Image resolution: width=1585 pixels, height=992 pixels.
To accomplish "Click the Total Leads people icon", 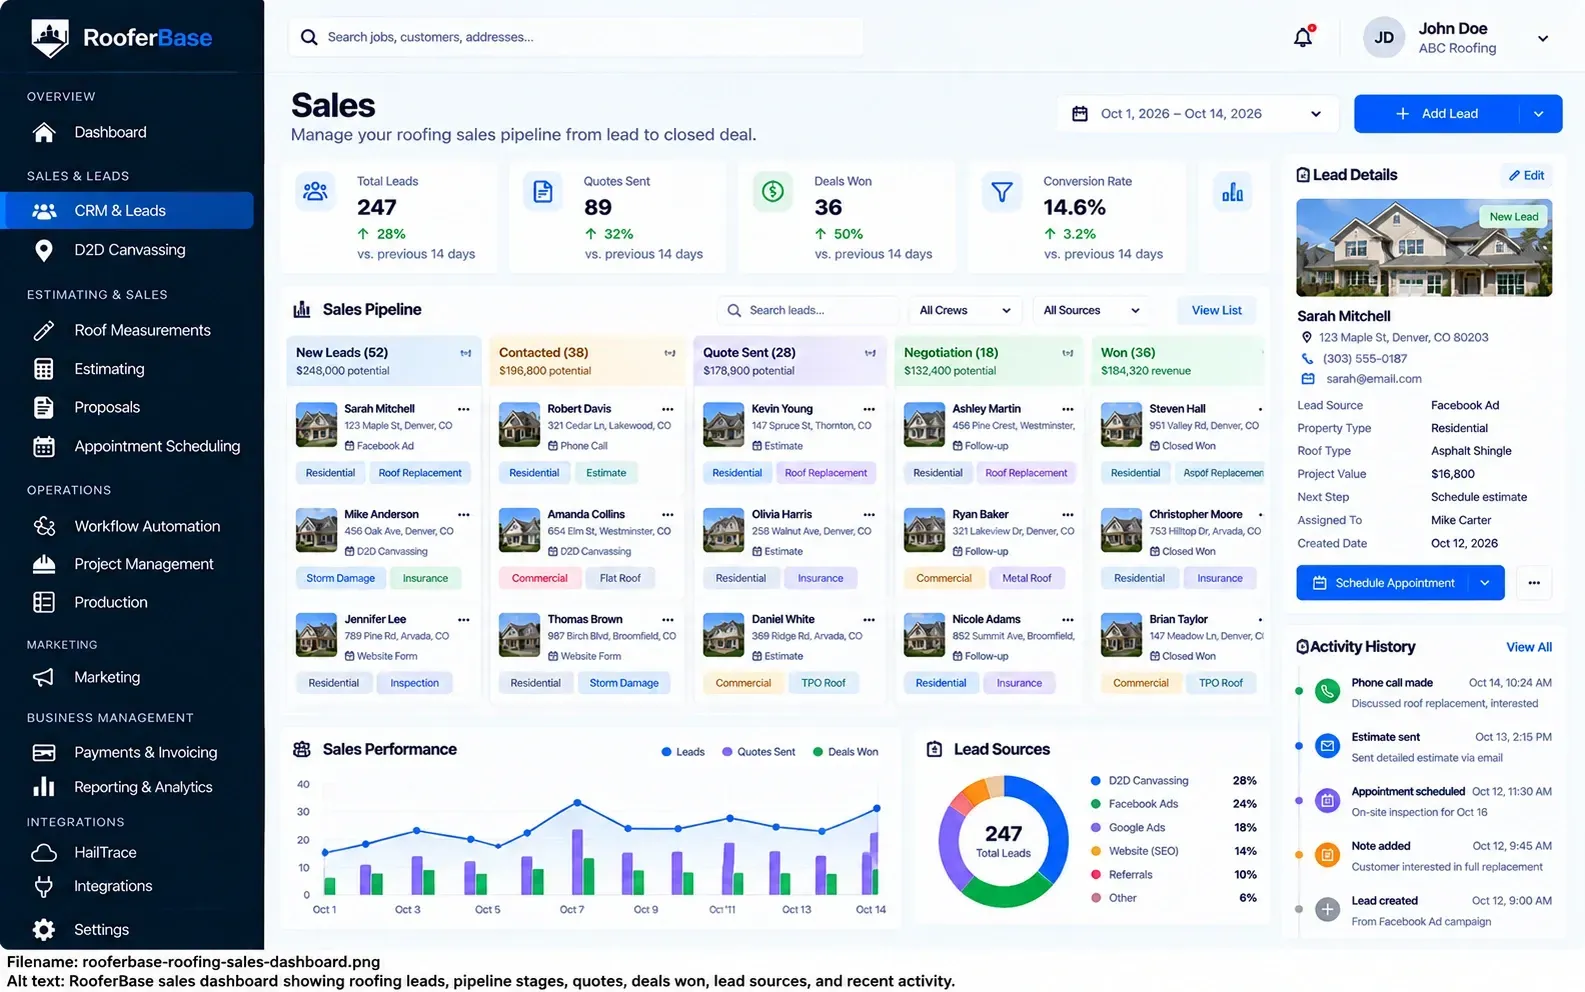I will [315, 191].
